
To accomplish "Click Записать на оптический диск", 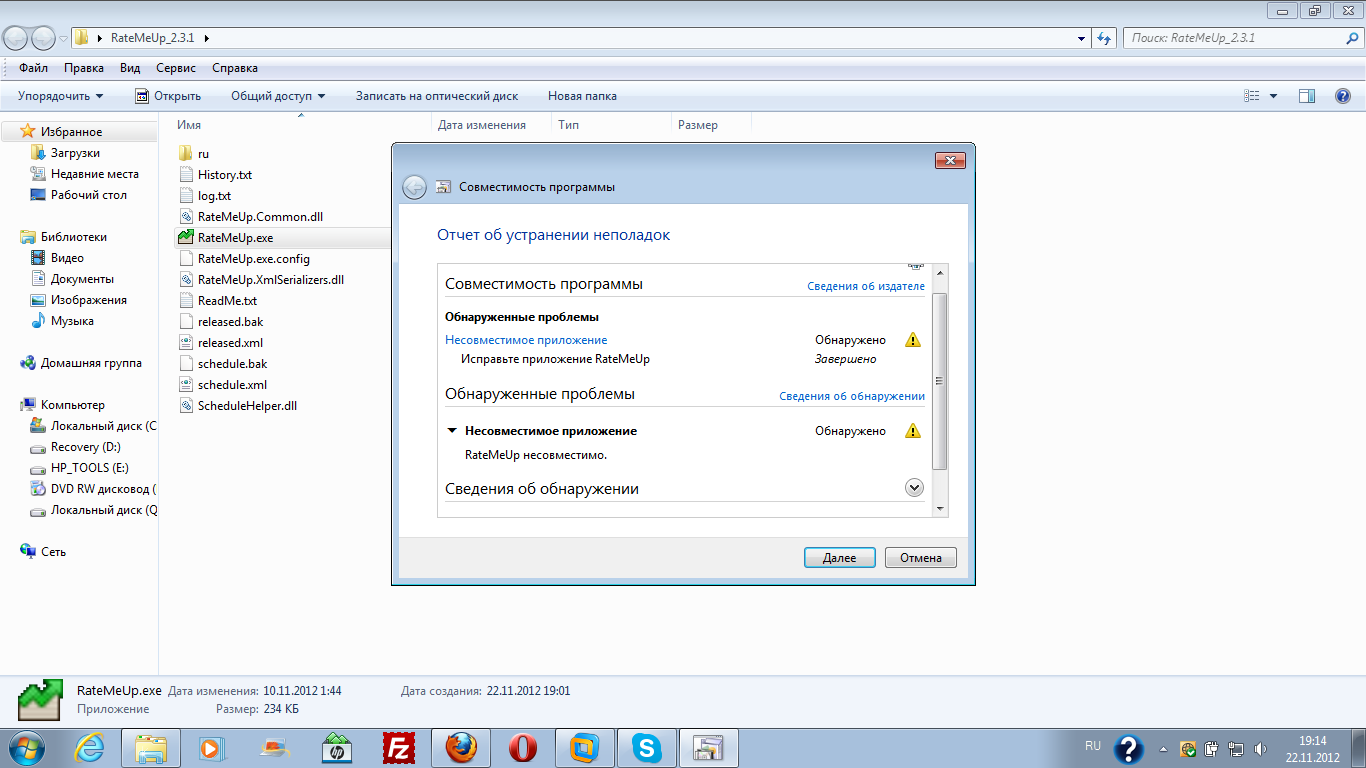I will (437, 96).
